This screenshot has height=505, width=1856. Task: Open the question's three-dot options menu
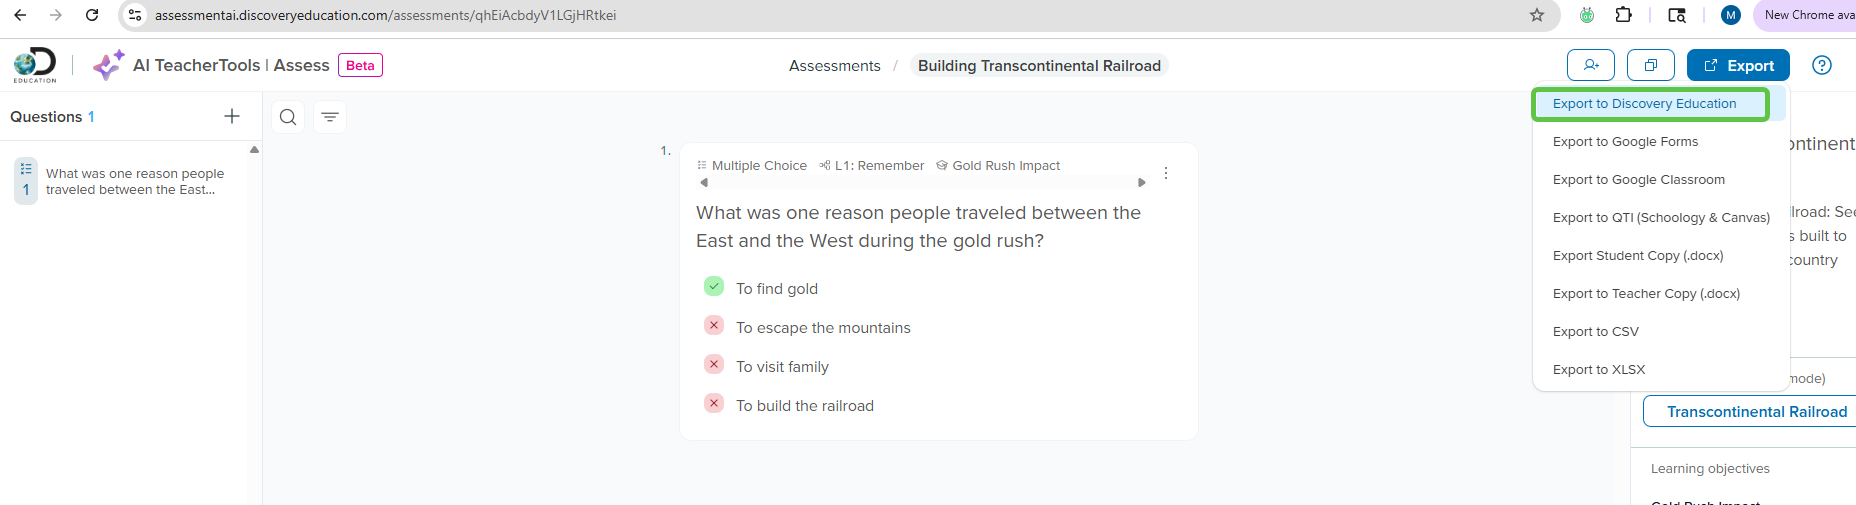[x=1166, y=173]
